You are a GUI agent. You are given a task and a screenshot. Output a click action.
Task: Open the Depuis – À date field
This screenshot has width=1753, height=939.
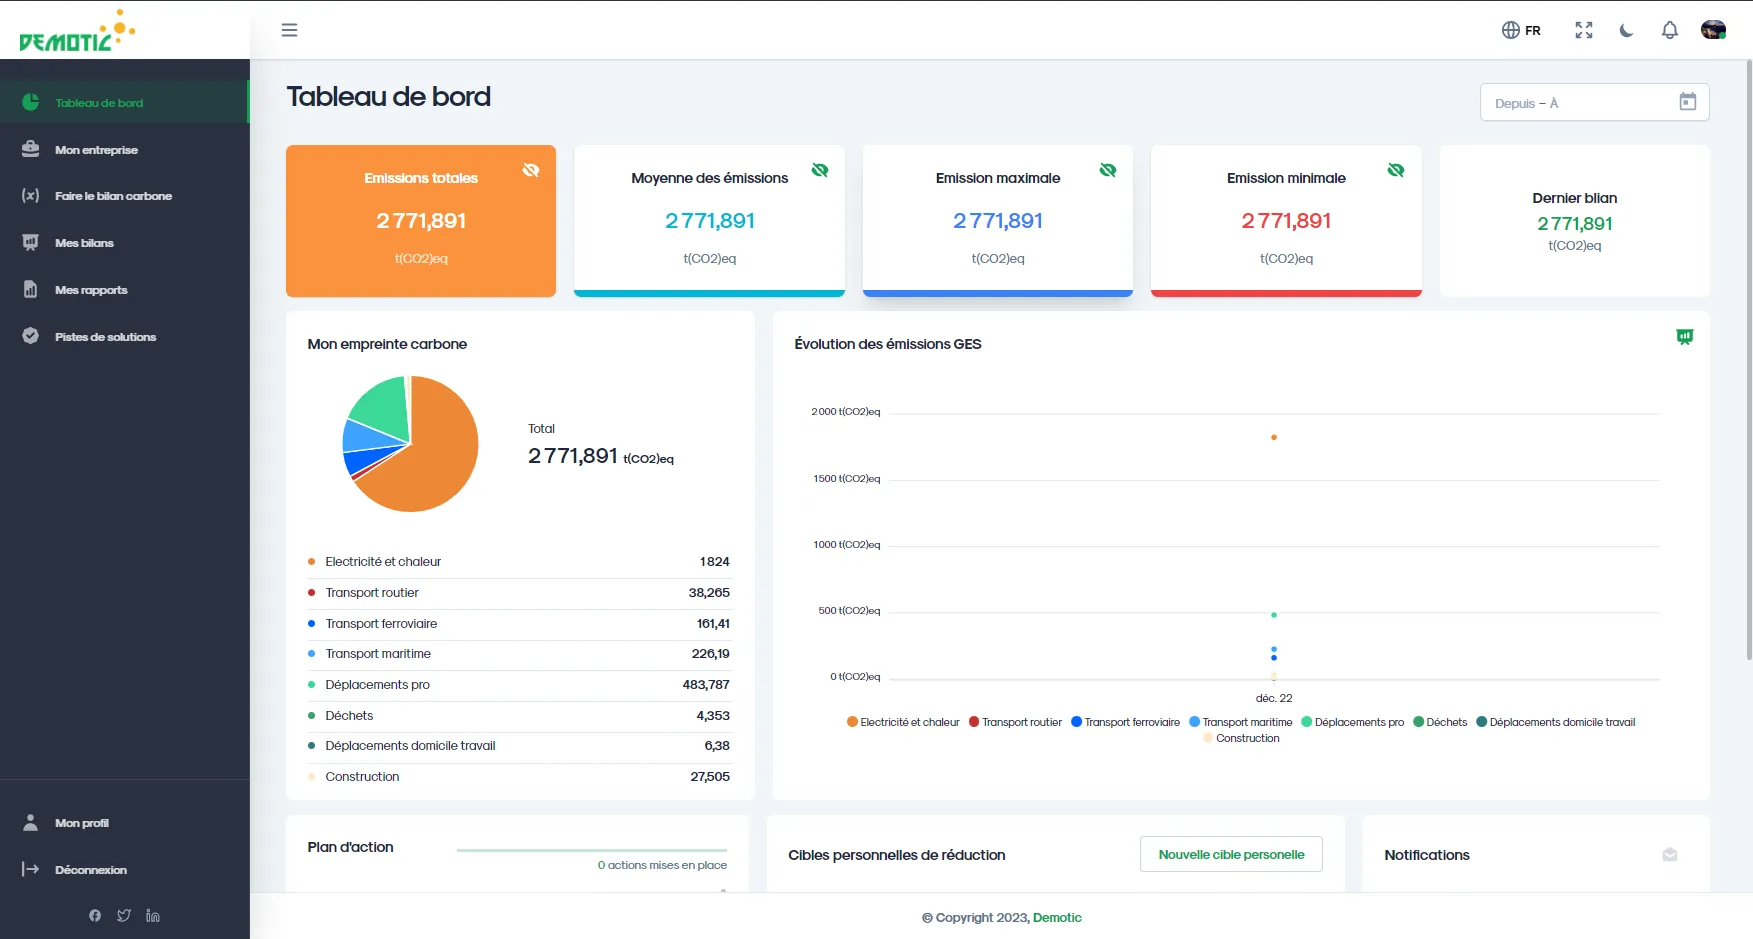point(1594,102)
